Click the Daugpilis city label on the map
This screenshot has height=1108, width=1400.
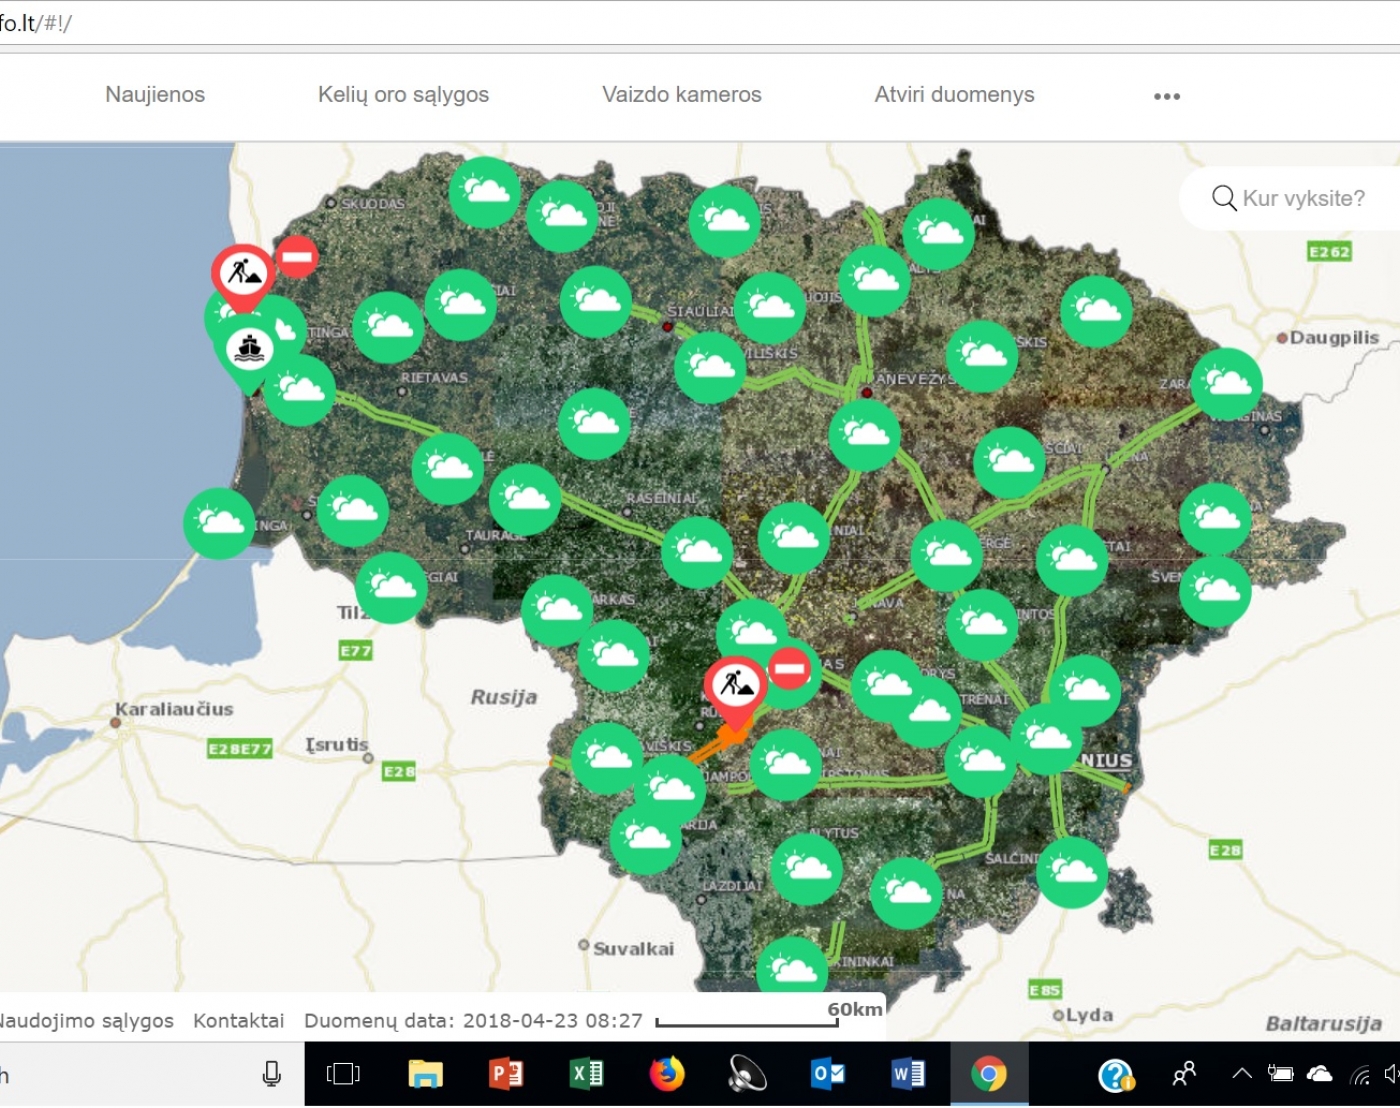click(x=1334, y=338)
